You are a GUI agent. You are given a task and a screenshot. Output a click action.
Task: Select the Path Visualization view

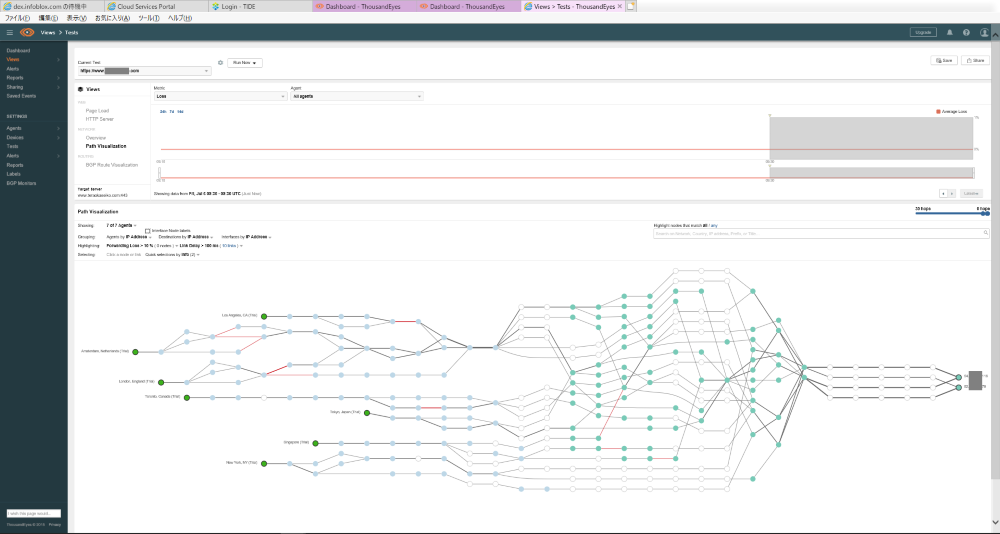pos(106,146)
